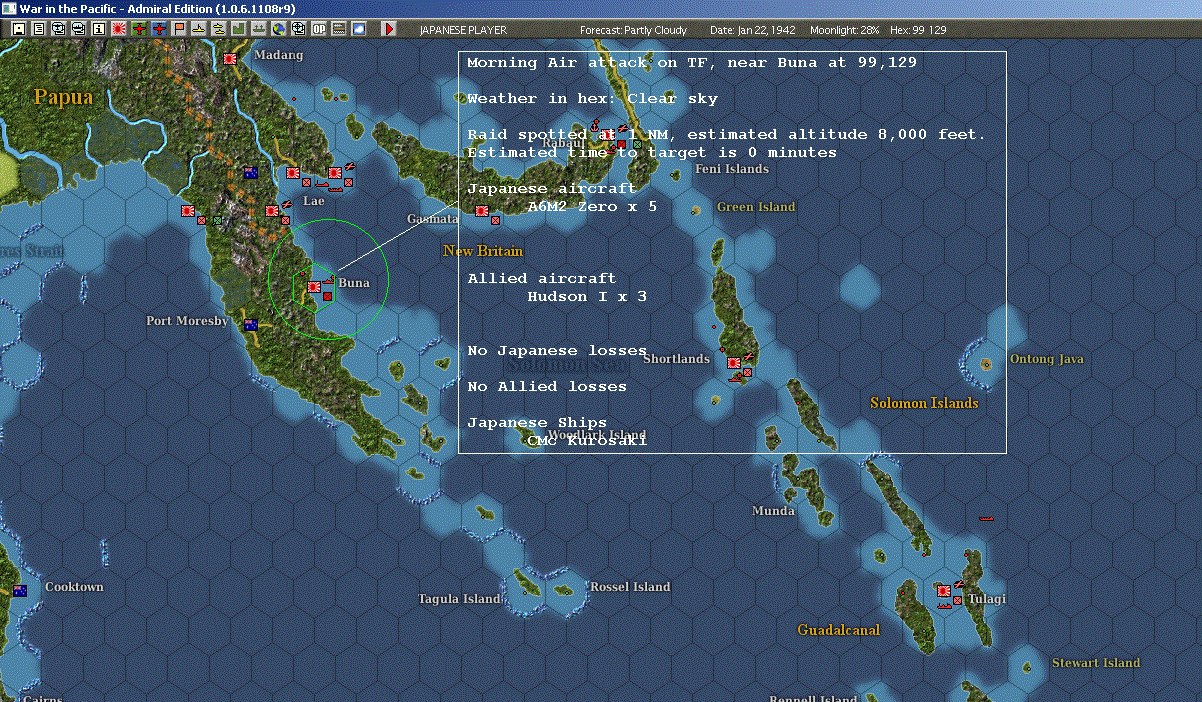The height and width of the screenshot is (702, 1202).
Task: Click the 'Papua' region label
Action: [63, 97]
